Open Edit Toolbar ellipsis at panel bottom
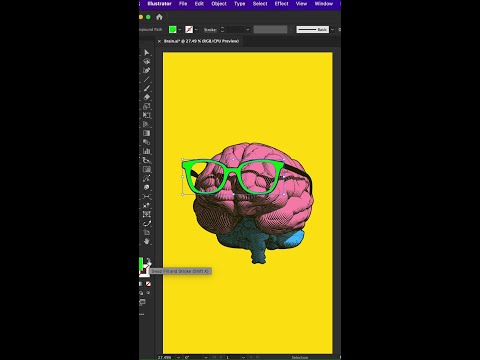 point(142,314)
